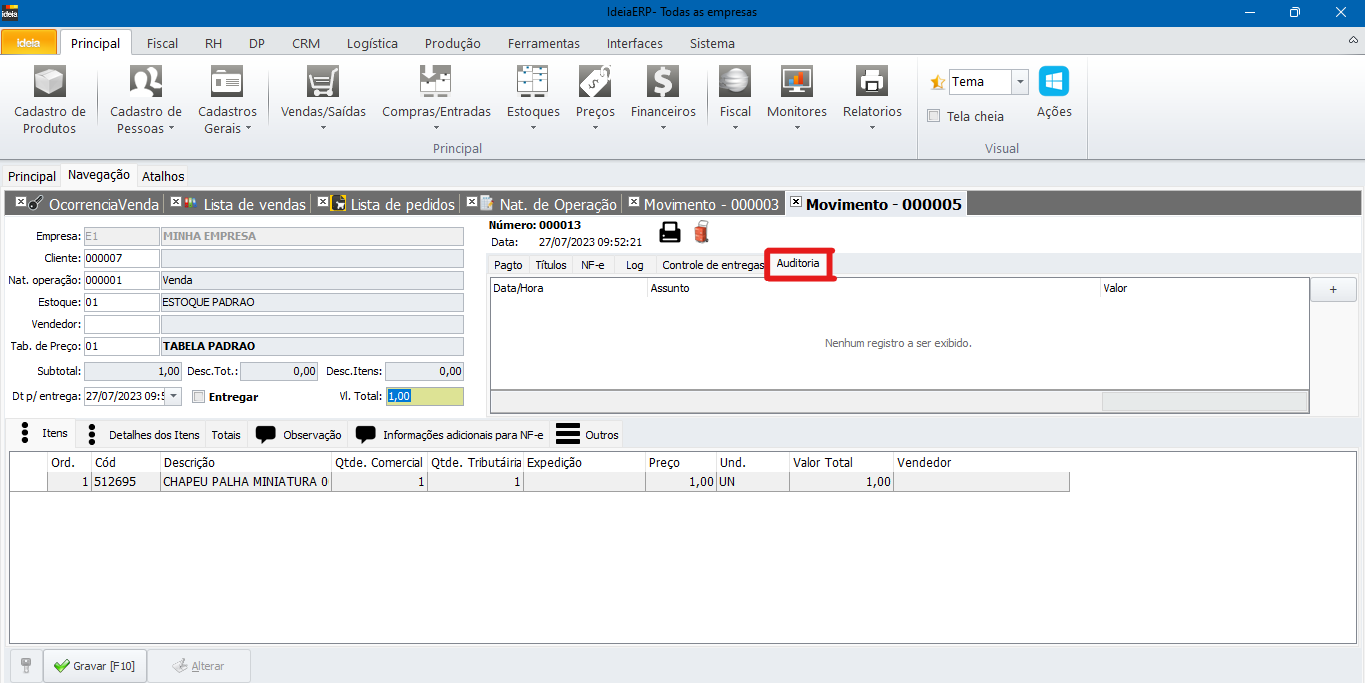
Task: Open the Relatorios printer icon
Action: coord(871,83)
